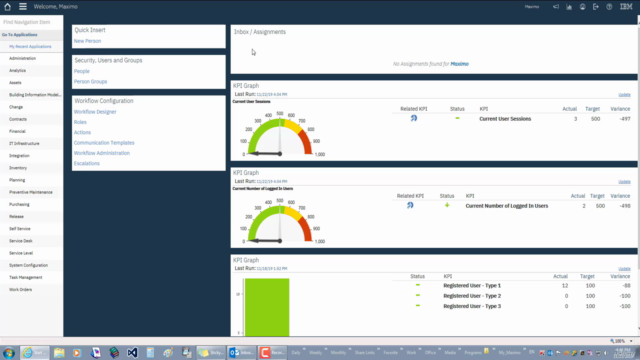Open the hamburger navigation menu
The width and height of the screenshot is (640, 360).
[23, 7]
